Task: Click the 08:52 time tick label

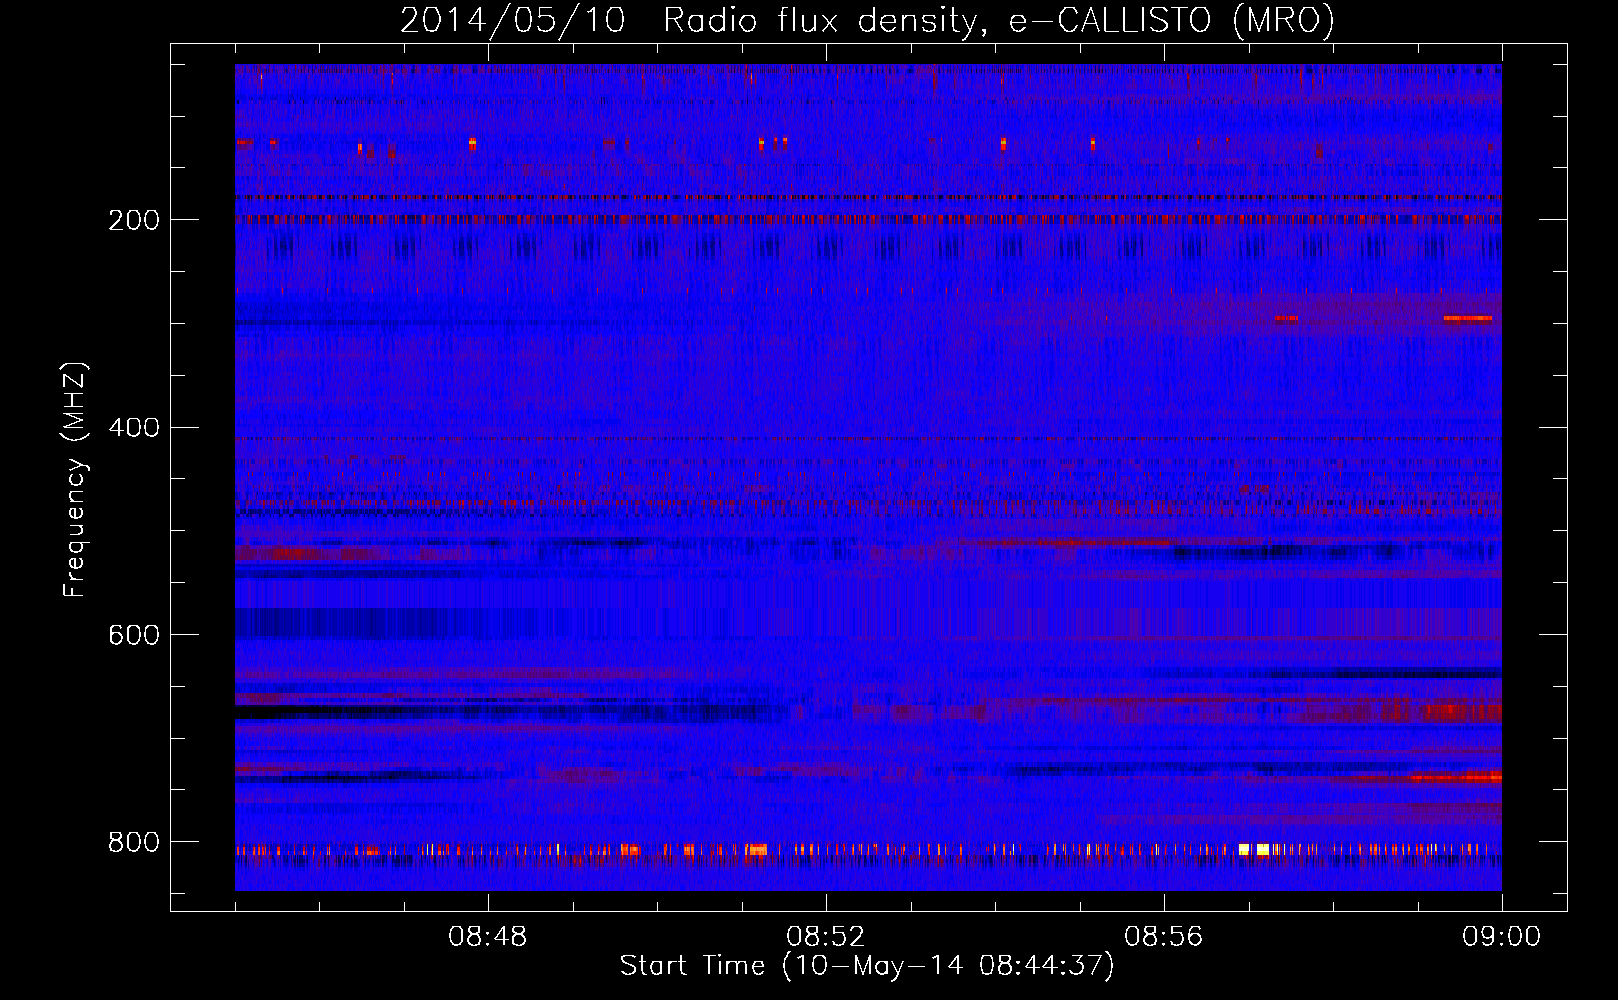Action: [x=826, y=937]
